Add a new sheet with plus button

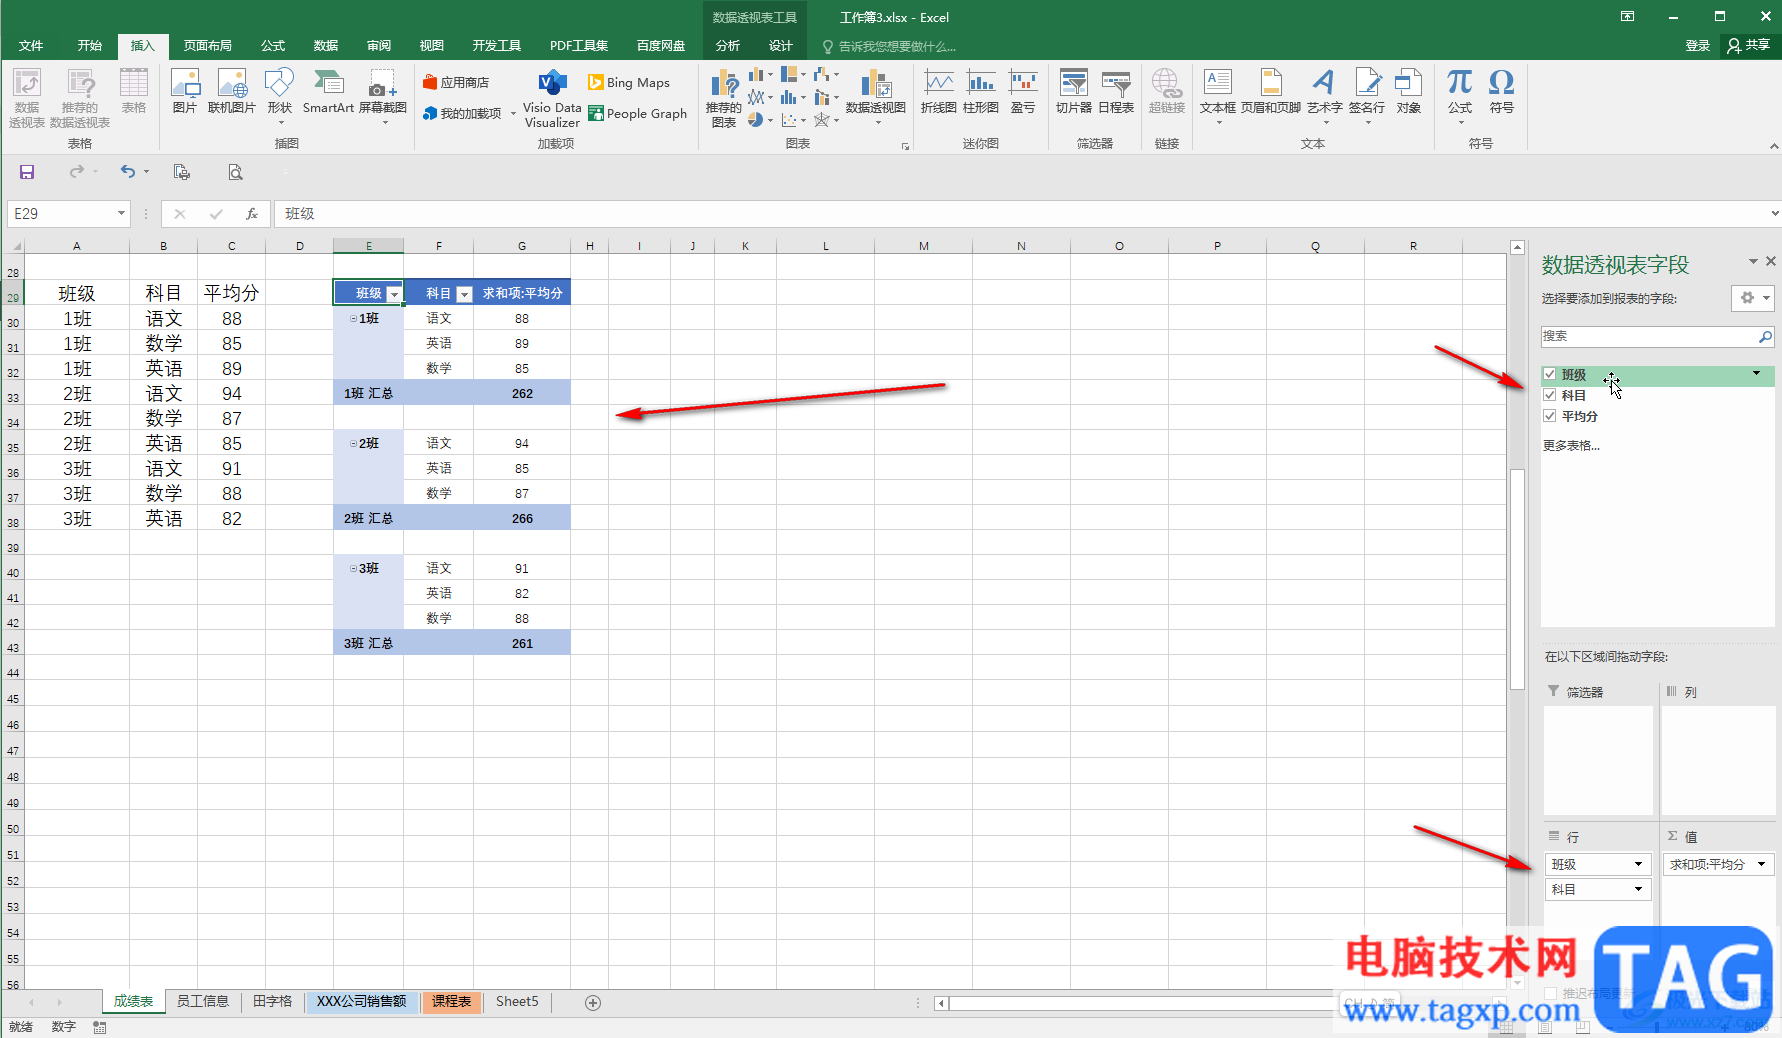(x=593, y=1002)
